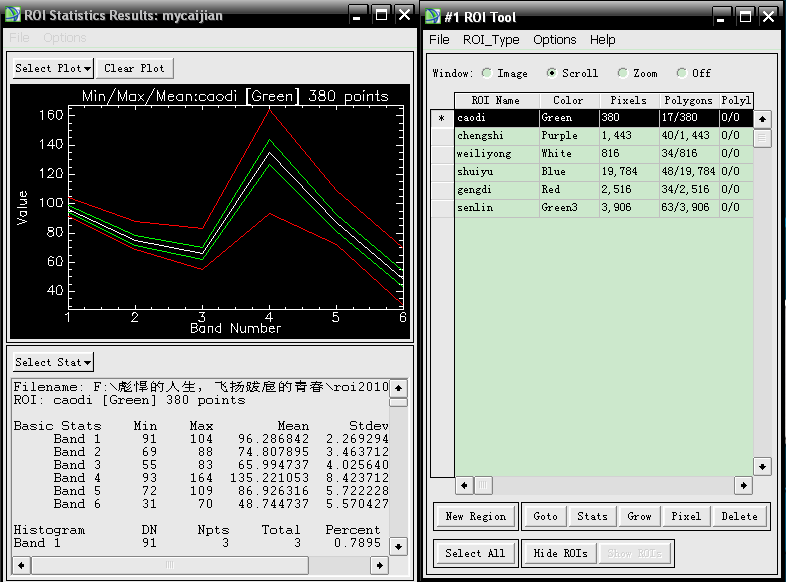786x582 pixels.
Task: Open Options menu in ROI Tool window
Action: pyautogui.click(x=554, y=40)
